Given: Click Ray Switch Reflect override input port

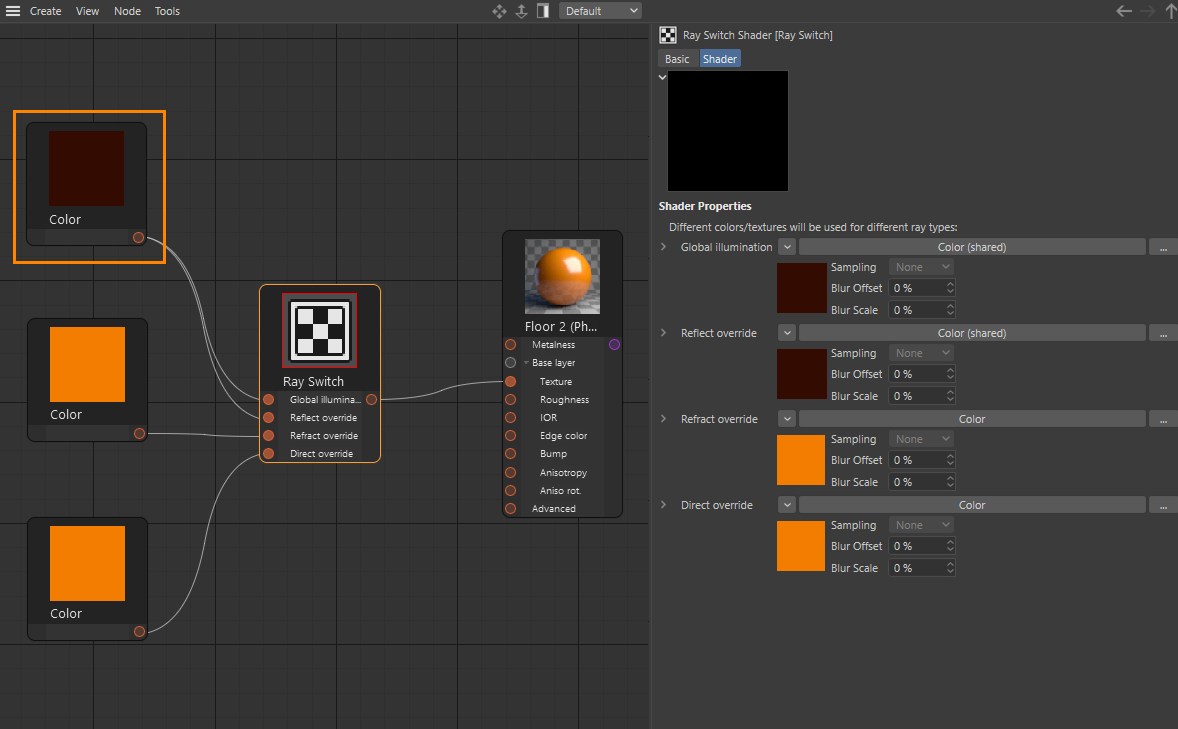Looking at the screenshot, I should [x=268, y=418].
